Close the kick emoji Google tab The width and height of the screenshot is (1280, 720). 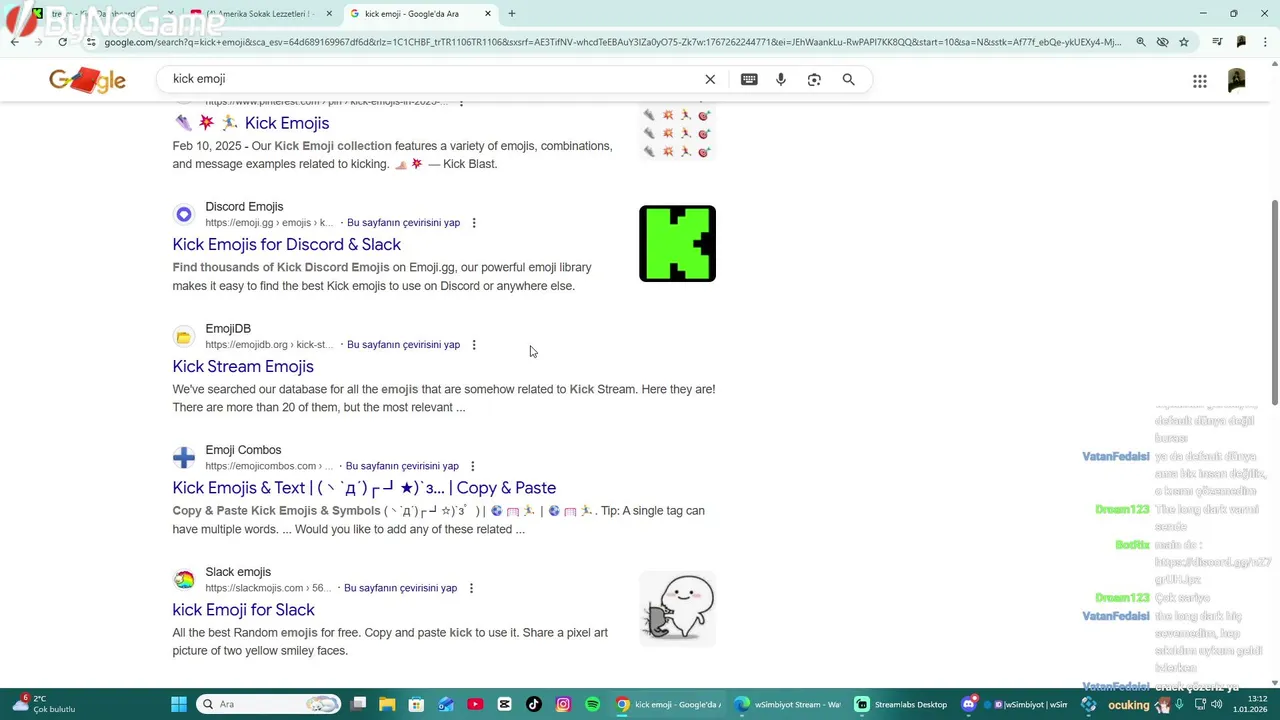tap(488, 14)
